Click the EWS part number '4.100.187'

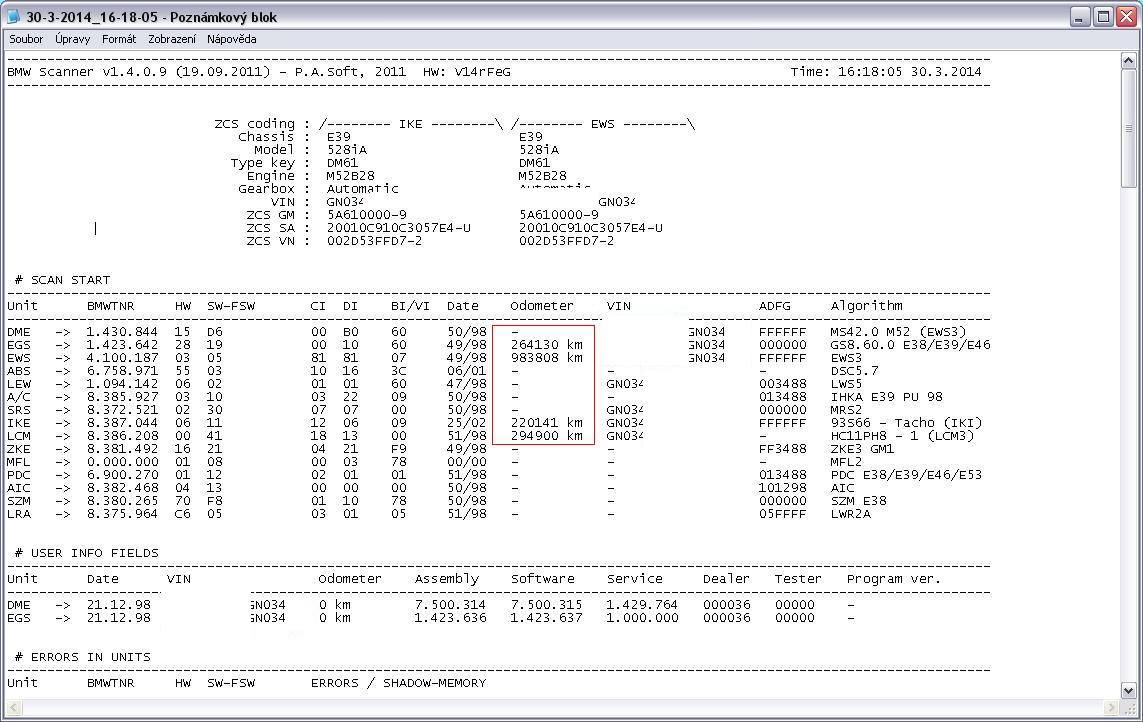pos(122,358)
